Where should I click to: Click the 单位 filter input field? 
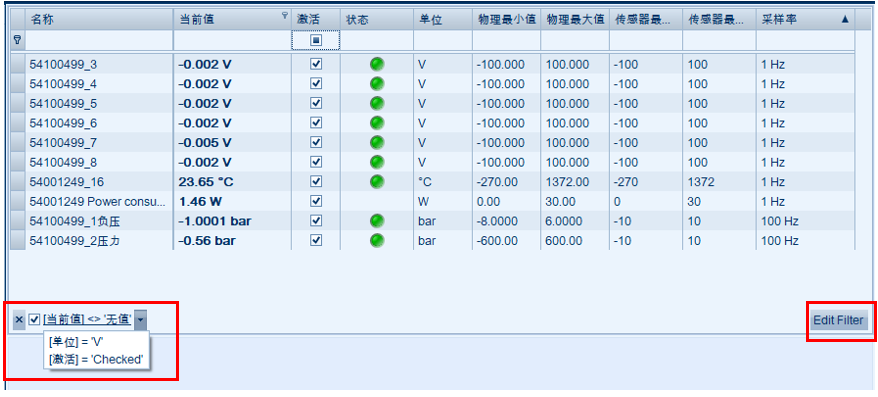(x=442, y=40)
